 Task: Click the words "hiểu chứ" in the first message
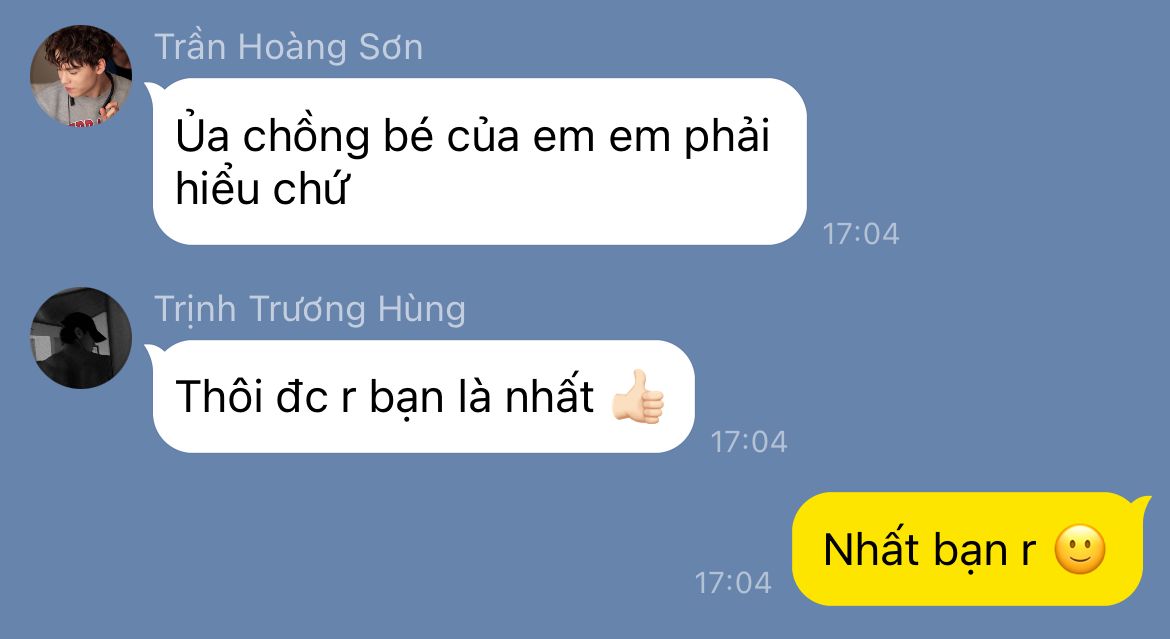[x=261, y=188]
